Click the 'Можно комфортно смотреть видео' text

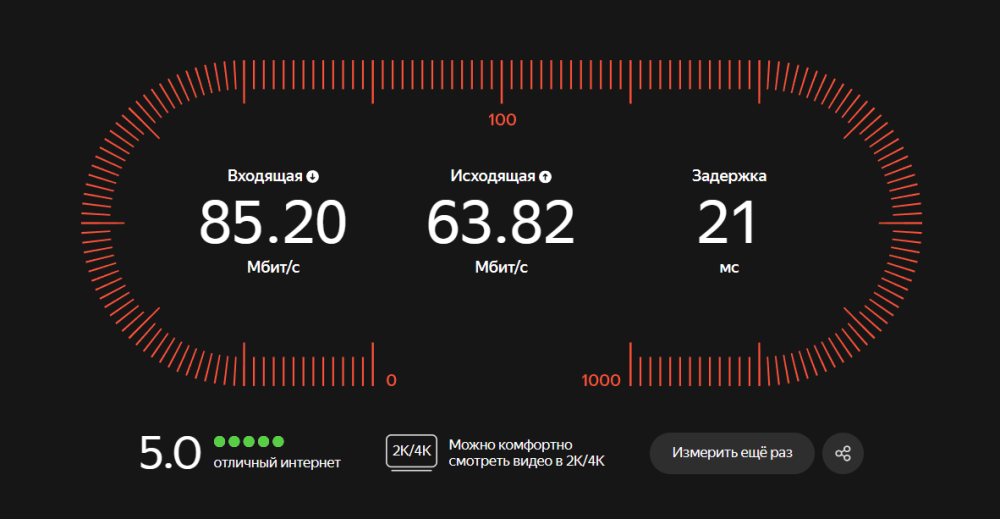[527, 453]
